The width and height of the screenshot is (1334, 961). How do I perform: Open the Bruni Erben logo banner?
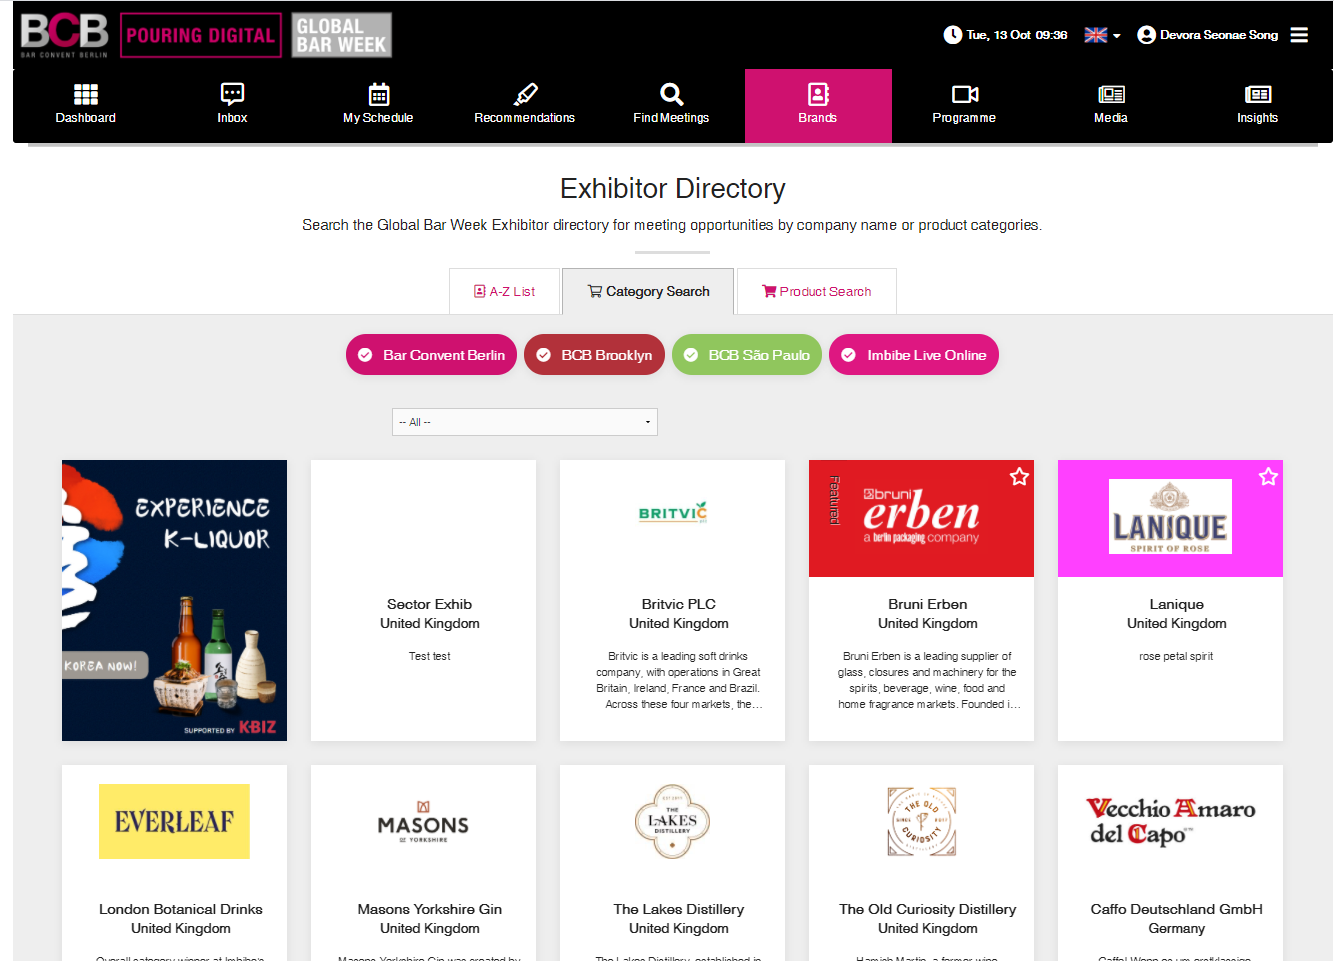click(x=921, y=518)
